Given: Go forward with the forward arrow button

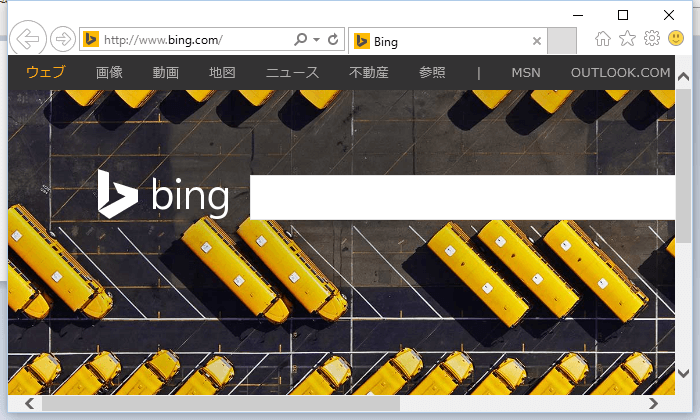Looking at the screenshot, I should [x=62, y=39].
